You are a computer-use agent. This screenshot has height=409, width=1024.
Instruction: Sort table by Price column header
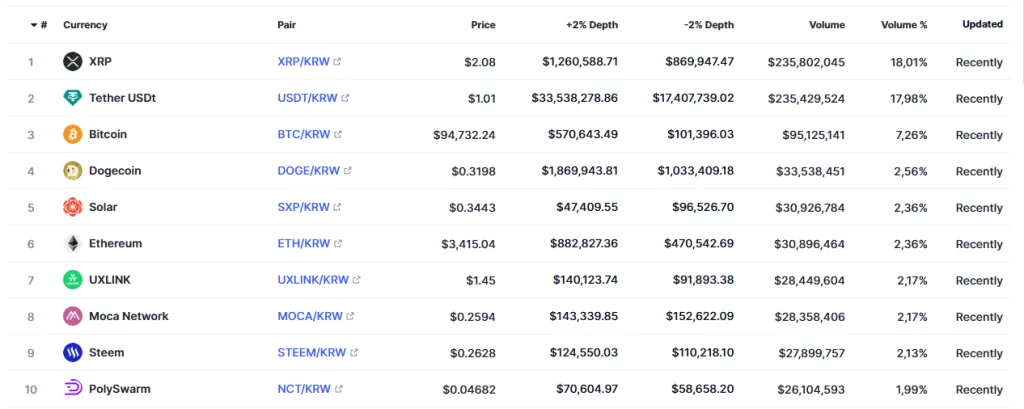pos(483,25)
